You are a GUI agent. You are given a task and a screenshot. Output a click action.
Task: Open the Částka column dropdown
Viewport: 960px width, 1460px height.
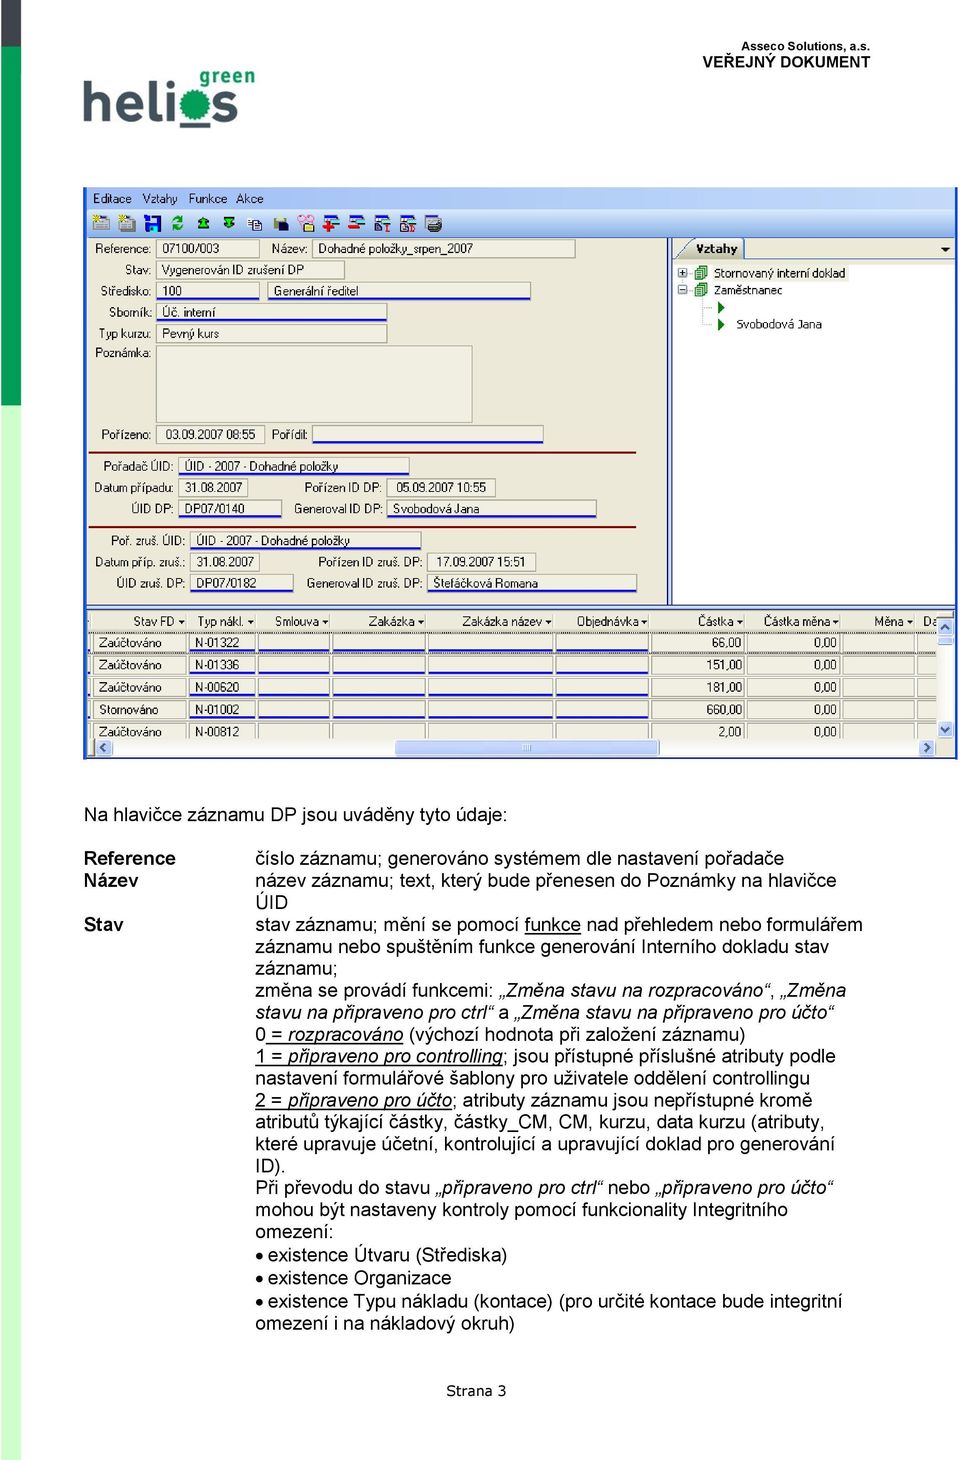740,622
